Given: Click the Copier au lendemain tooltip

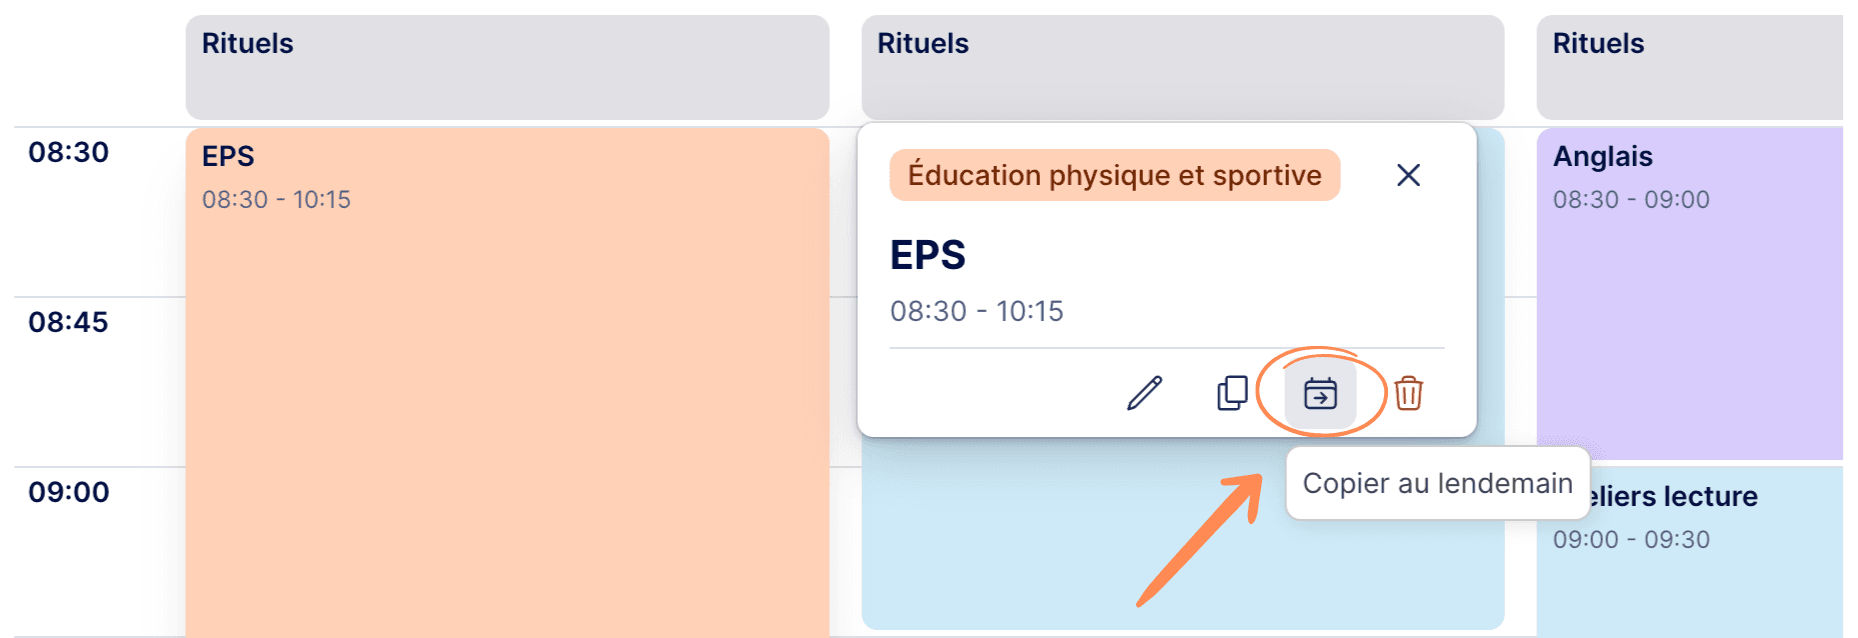Looking at the screenshot, I should 1437,483.
